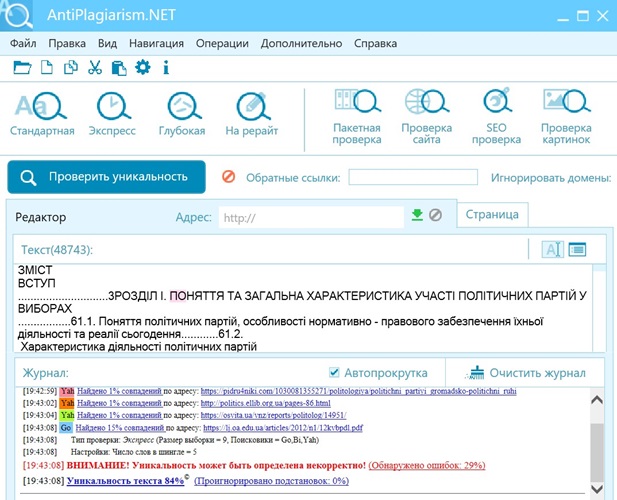The width and height of the screenshot is (617, 500).
Task: Click the copy icon in toolbar
Action: [71, 68]
